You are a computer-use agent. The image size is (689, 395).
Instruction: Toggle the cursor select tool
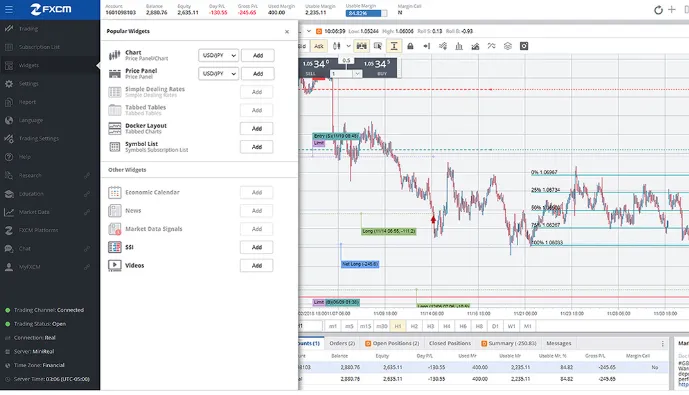[377, 46]
